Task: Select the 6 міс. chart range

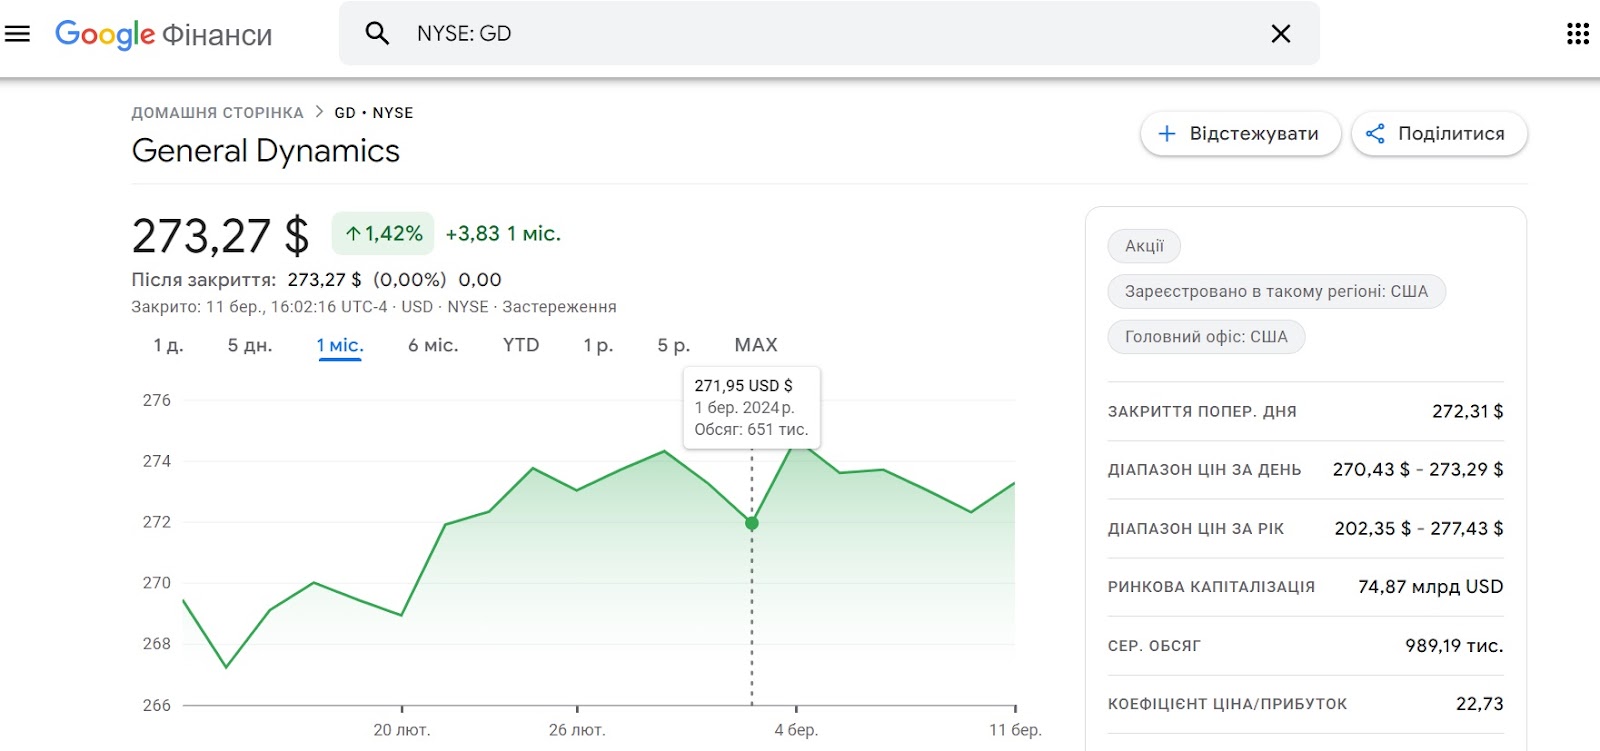Action: click(x=433, y=345)
